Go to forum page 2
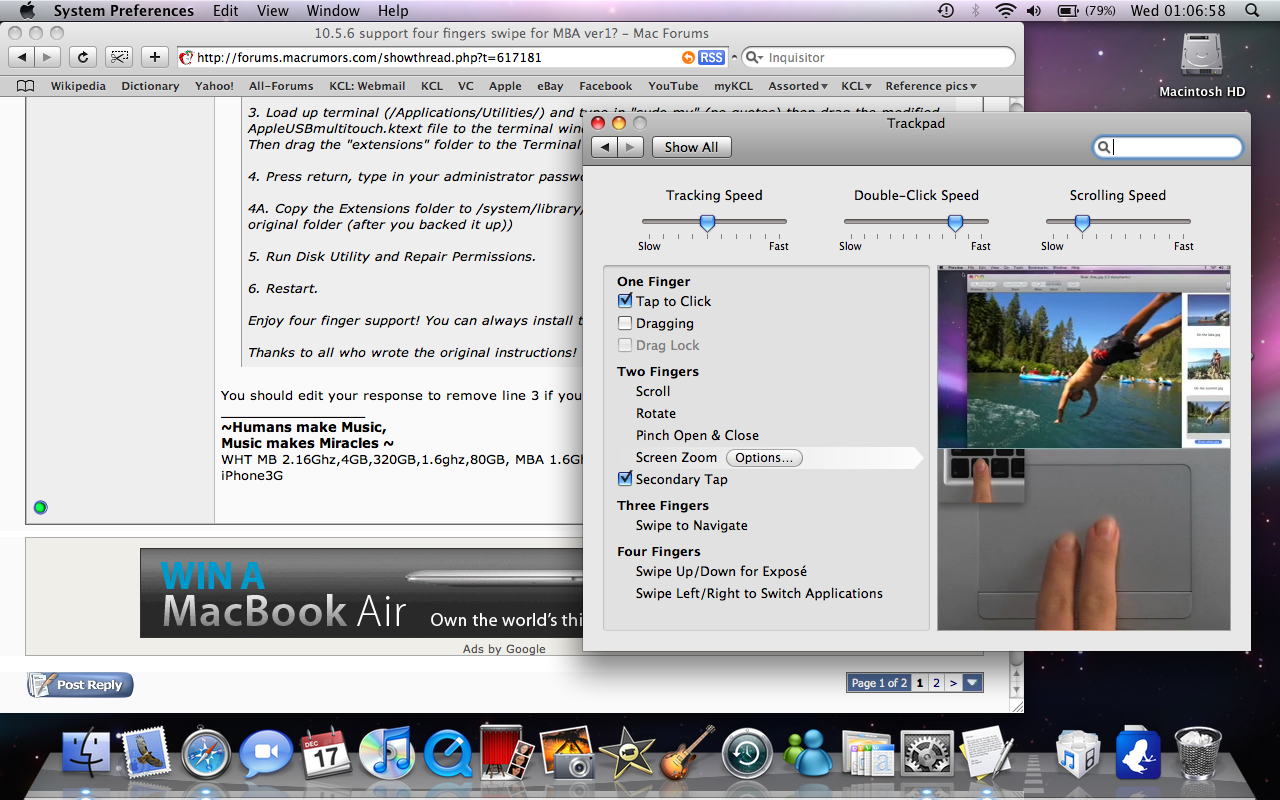Viewport: 1280px width, 800px height. click(x=936, y=683)
